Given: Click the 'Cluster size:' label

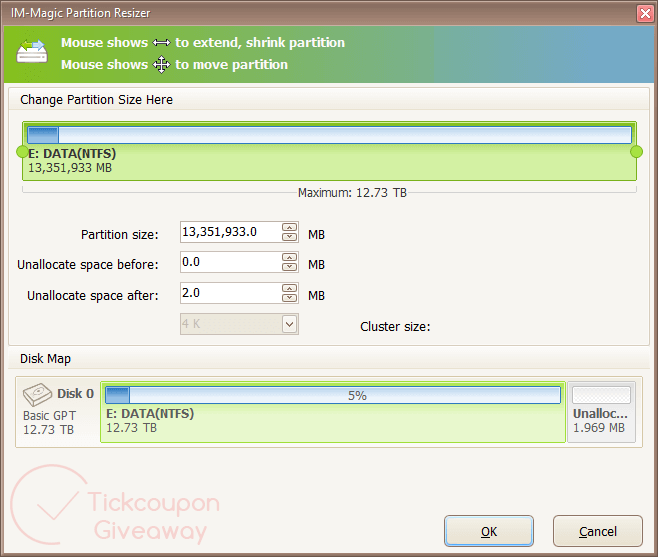Looking at the screenshot, I should coord(395,327).
